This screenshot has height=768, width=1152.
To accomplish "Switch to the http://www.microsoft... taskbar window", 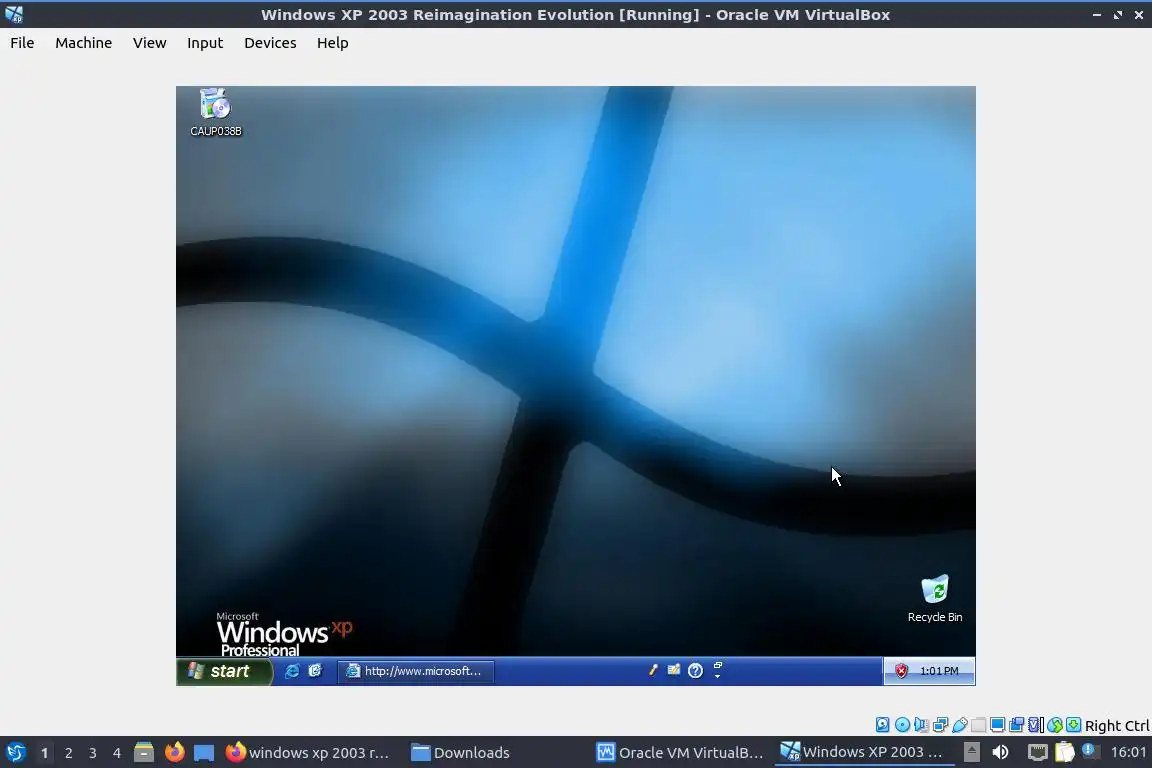I will point(416,671).
